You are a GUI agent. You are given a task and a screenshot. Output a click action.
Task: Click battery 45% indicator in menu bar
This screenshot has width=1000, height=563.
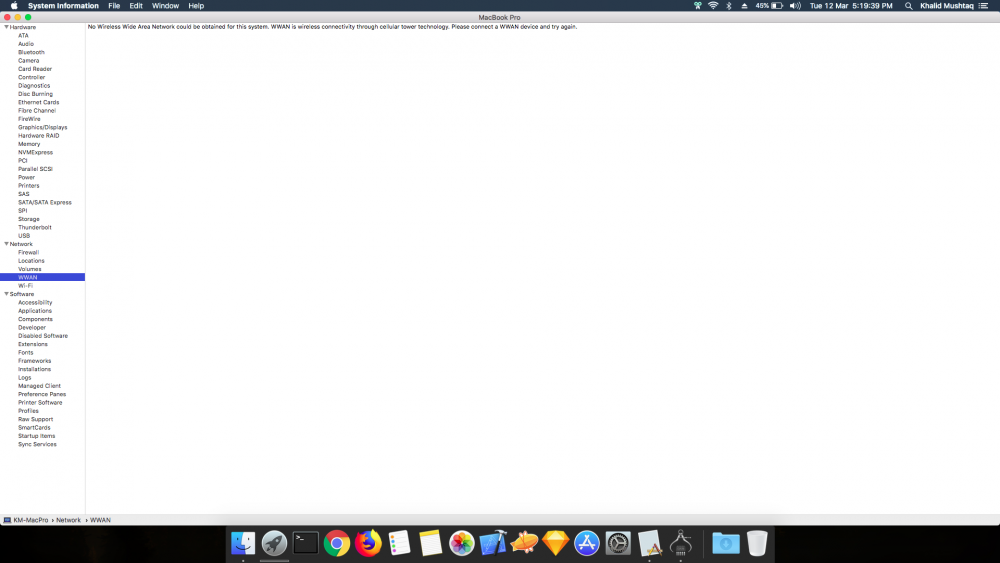click(x=769, y=6)
